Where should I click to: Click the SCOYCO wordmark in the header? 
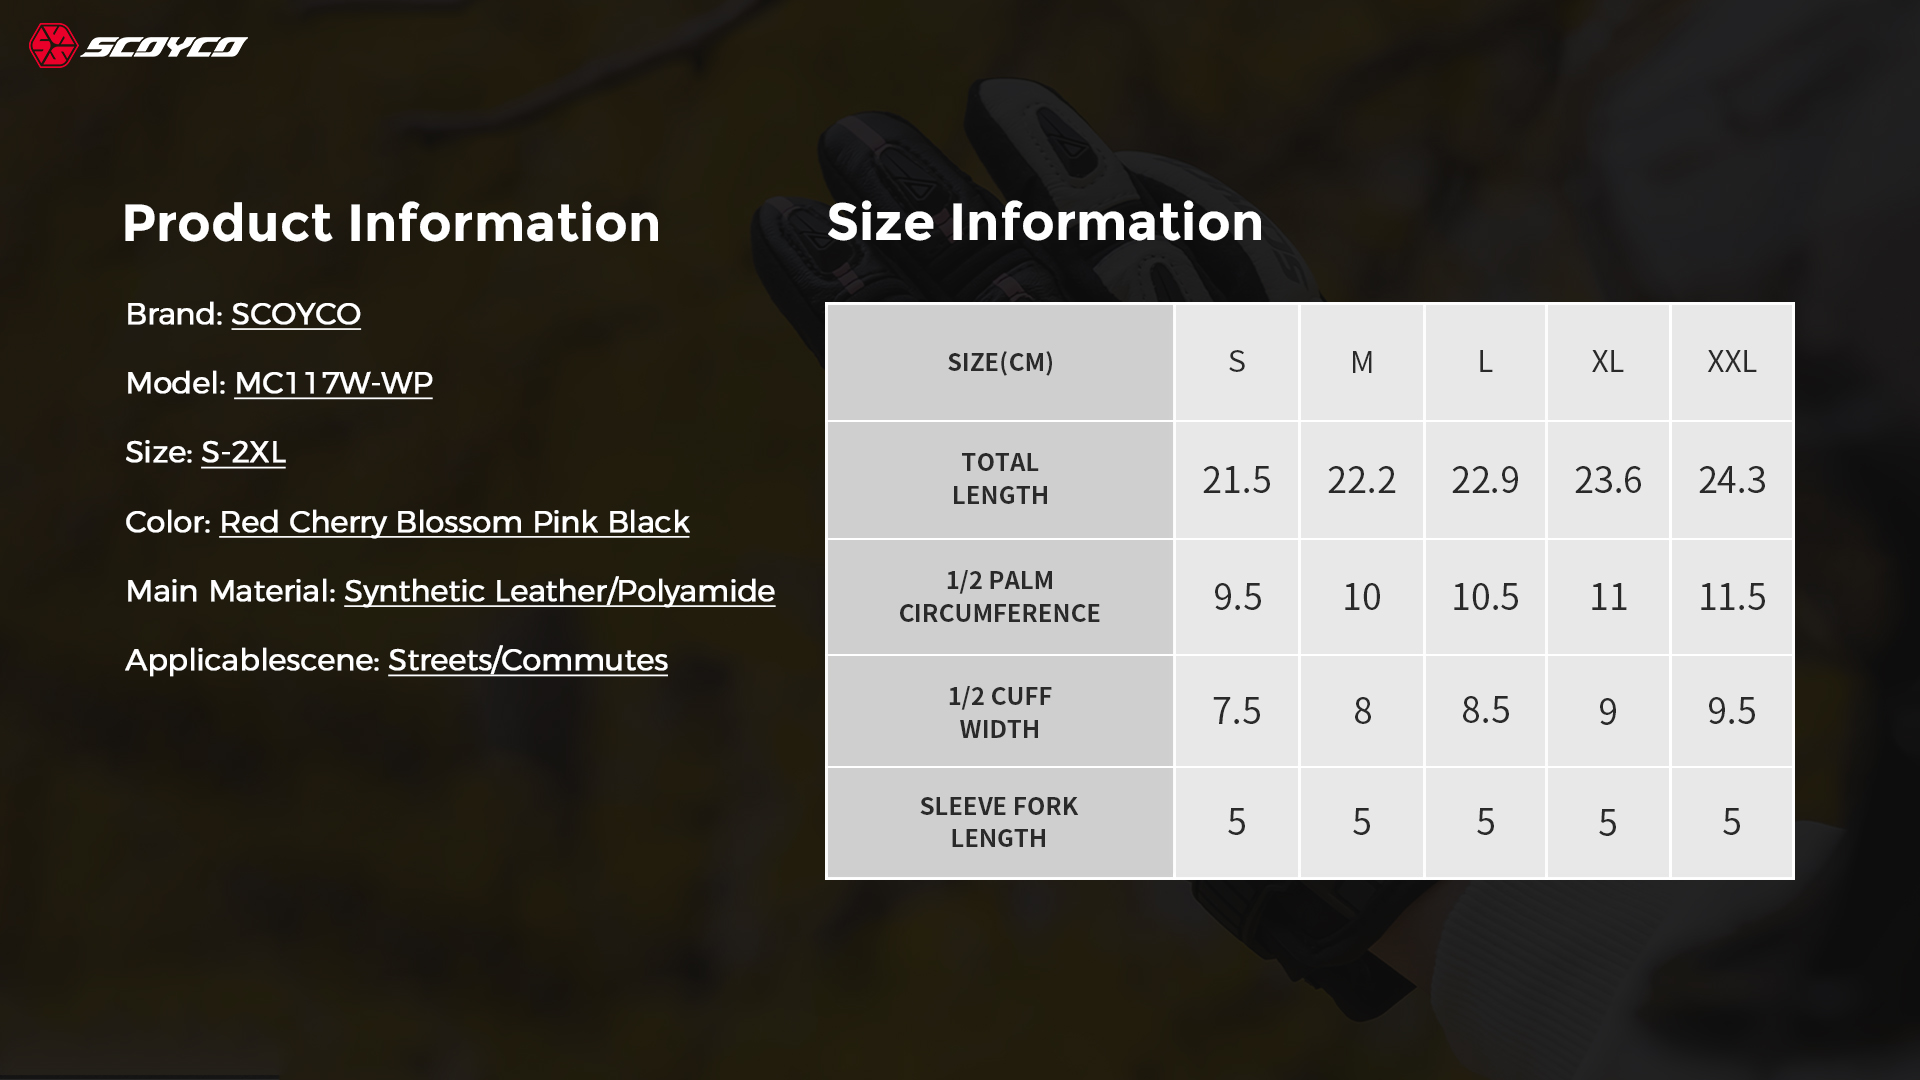164,47
